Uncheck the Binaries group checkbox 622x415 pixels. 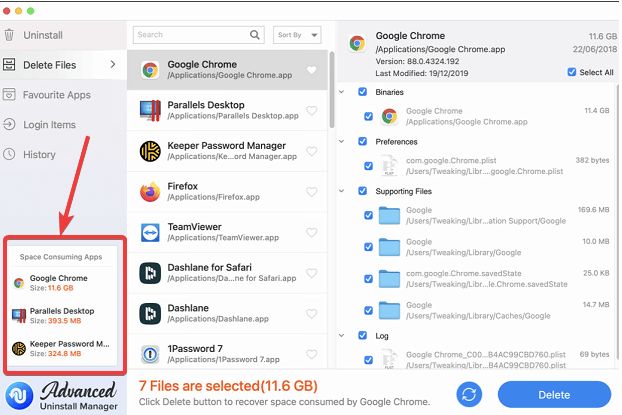(361, 92)
